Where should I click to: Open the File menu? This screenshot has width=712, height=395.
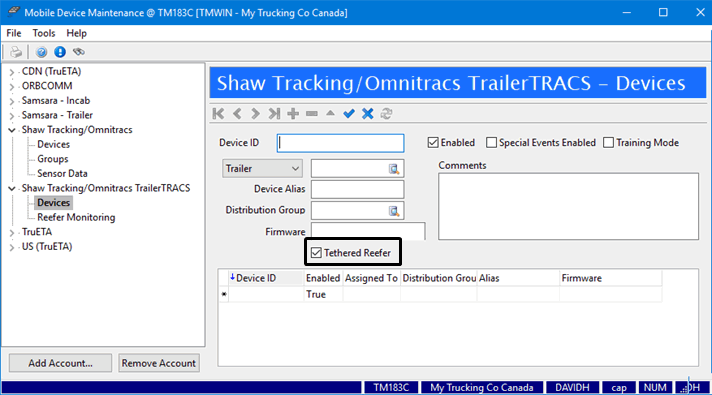click(x=14, y=33)
